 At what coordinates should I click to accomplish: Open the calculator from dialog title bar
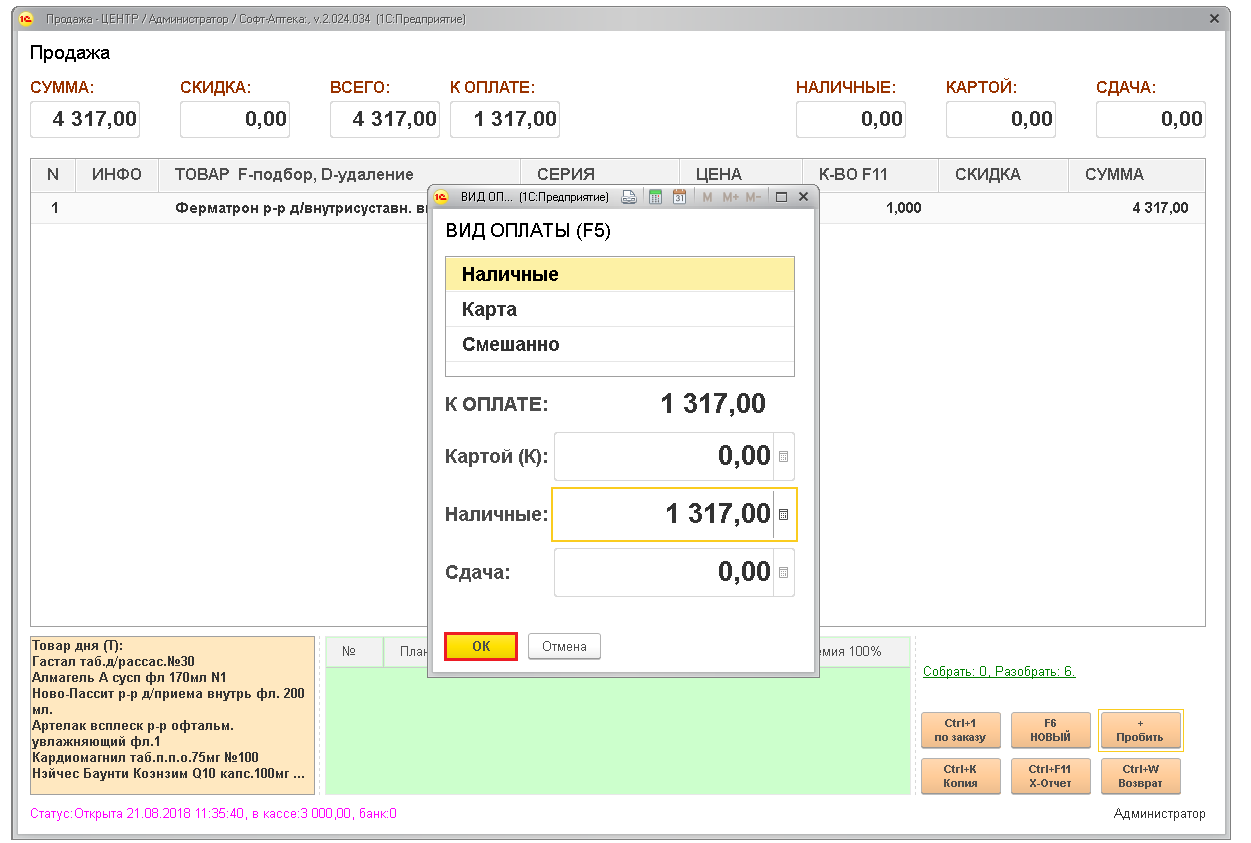tap(656, 197)
